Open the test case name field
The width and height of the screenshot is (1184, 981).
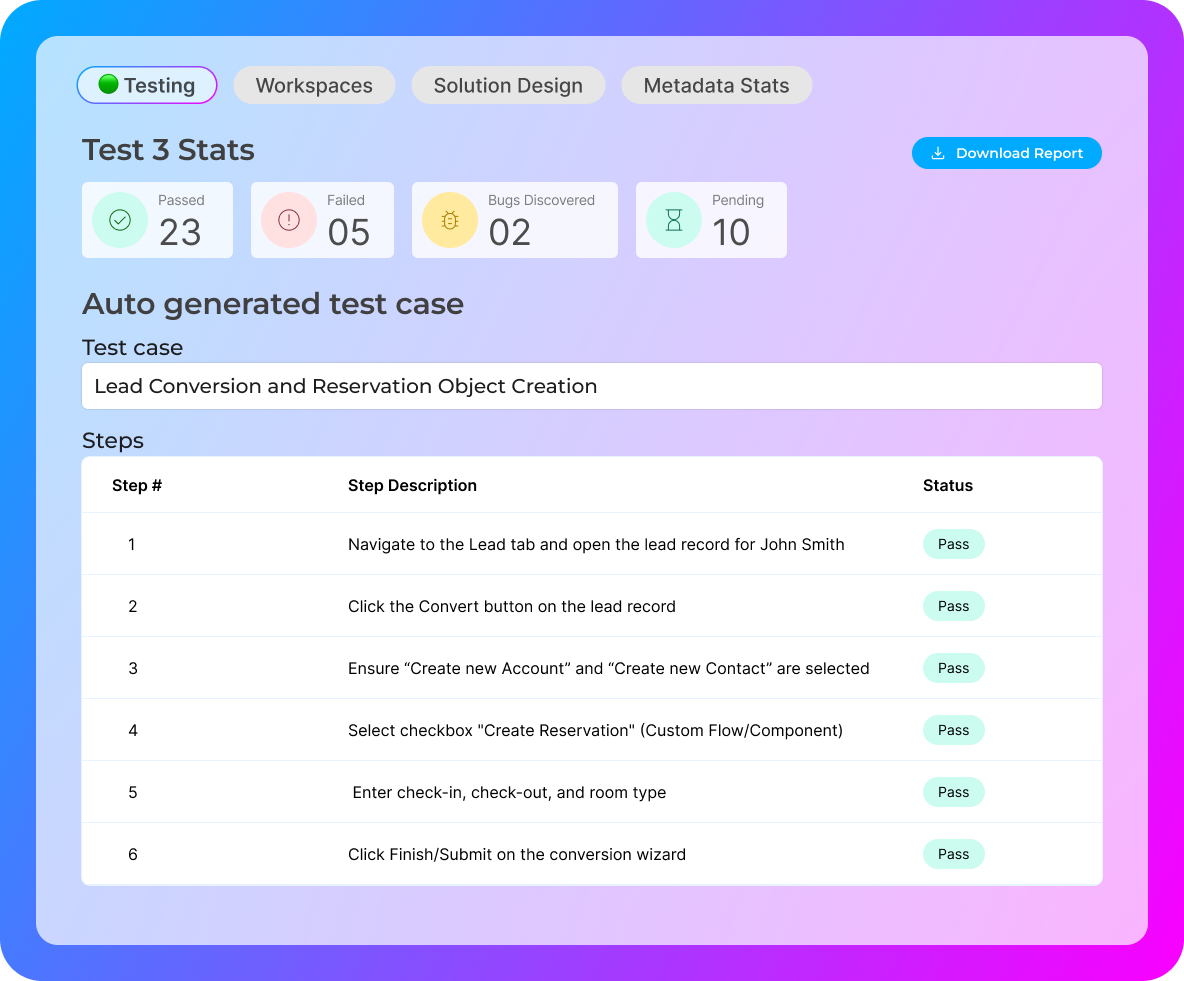pyautogui.click(x=591, y=386)
